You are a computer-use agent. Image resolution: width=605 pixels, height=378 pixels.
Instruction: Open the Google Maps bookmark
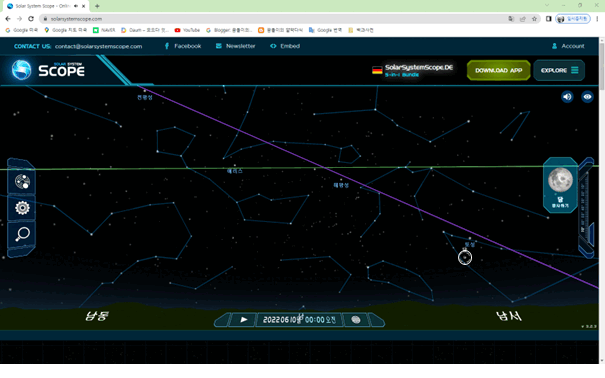[x=66, y=30]
